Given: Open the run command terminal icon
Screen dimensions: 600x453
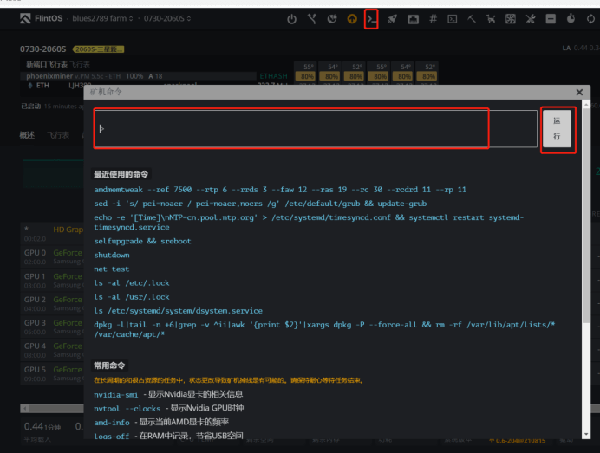Looking at the screenshot, I should (371, 19).
